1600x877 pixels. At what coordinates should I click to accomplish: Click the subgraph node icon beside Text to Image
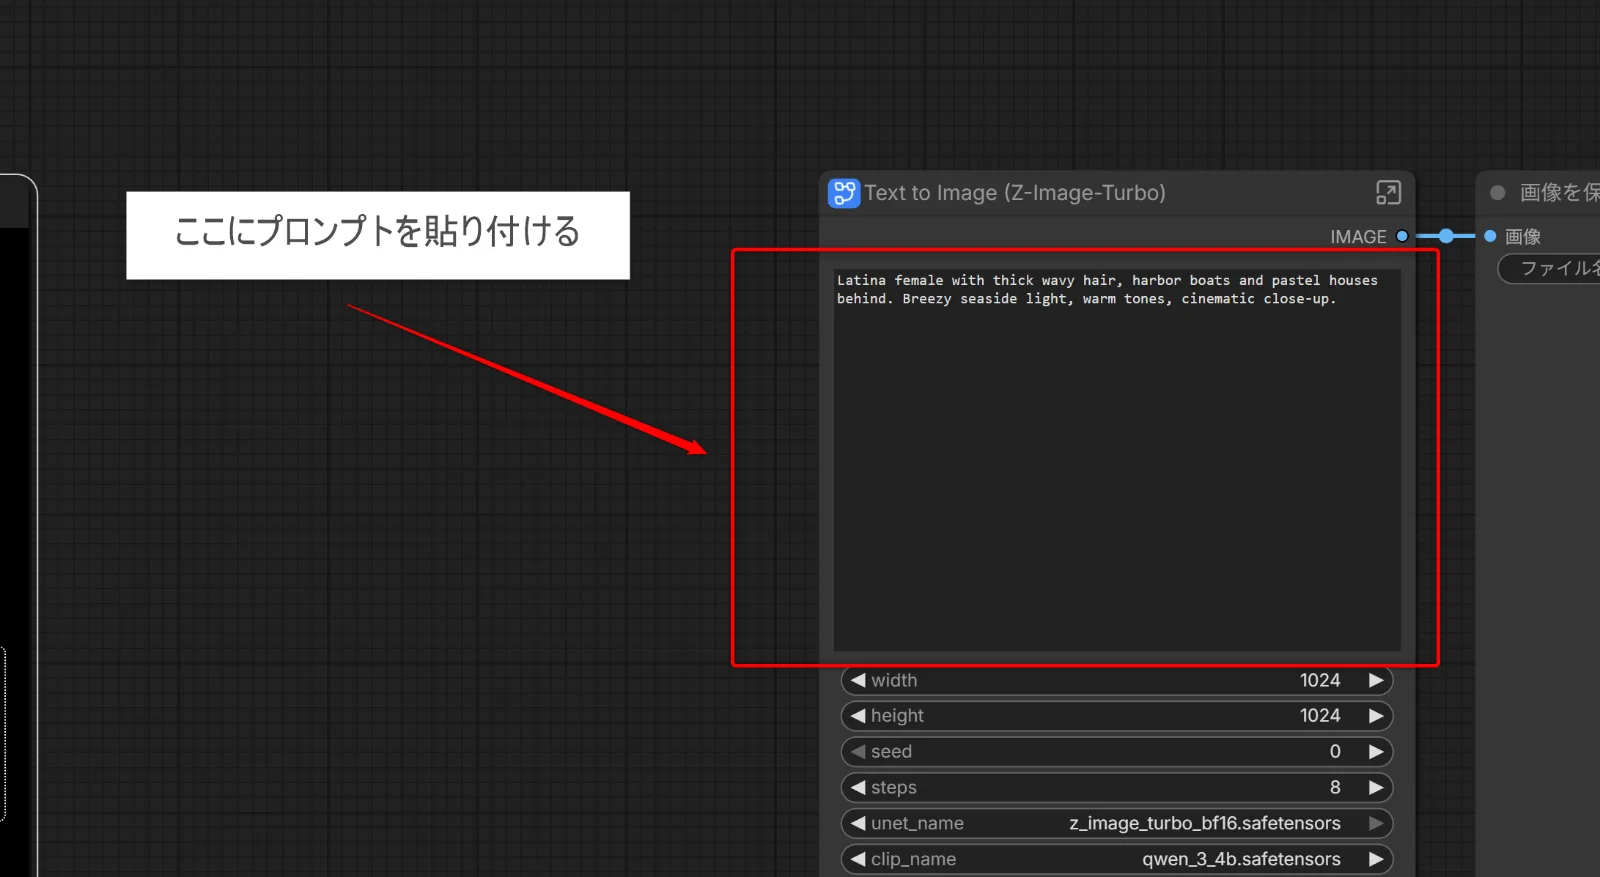click(x=844, y=193)
